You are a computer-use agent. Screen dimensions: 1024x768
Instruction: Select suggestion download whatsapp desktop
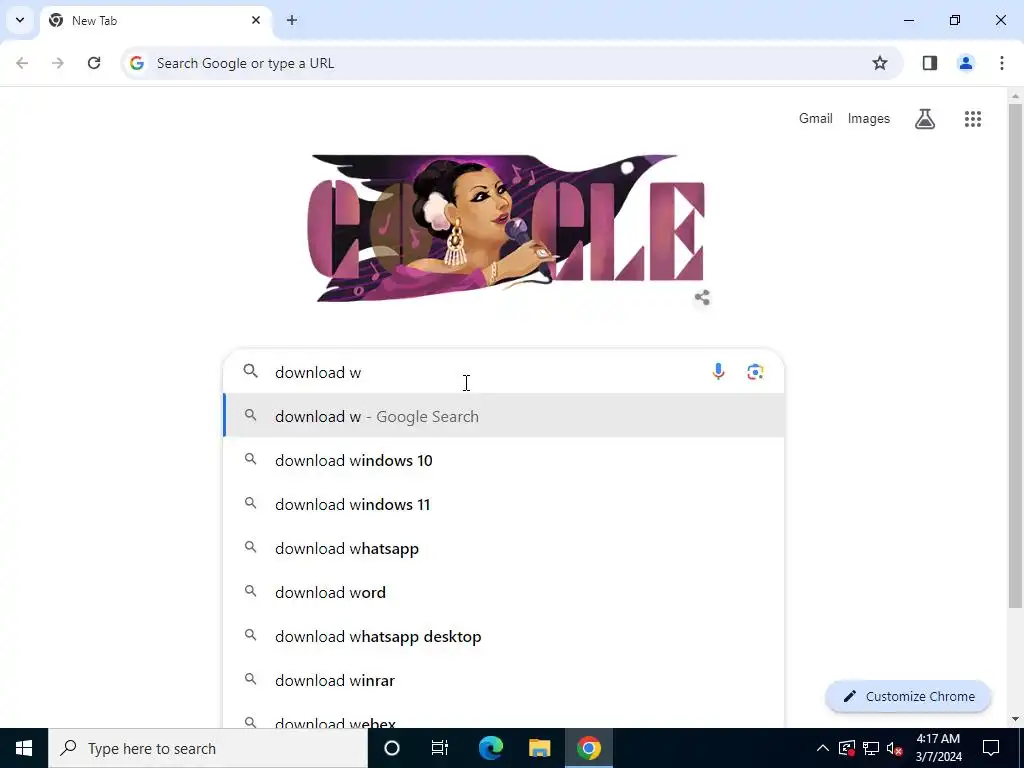tap(504, 636)
